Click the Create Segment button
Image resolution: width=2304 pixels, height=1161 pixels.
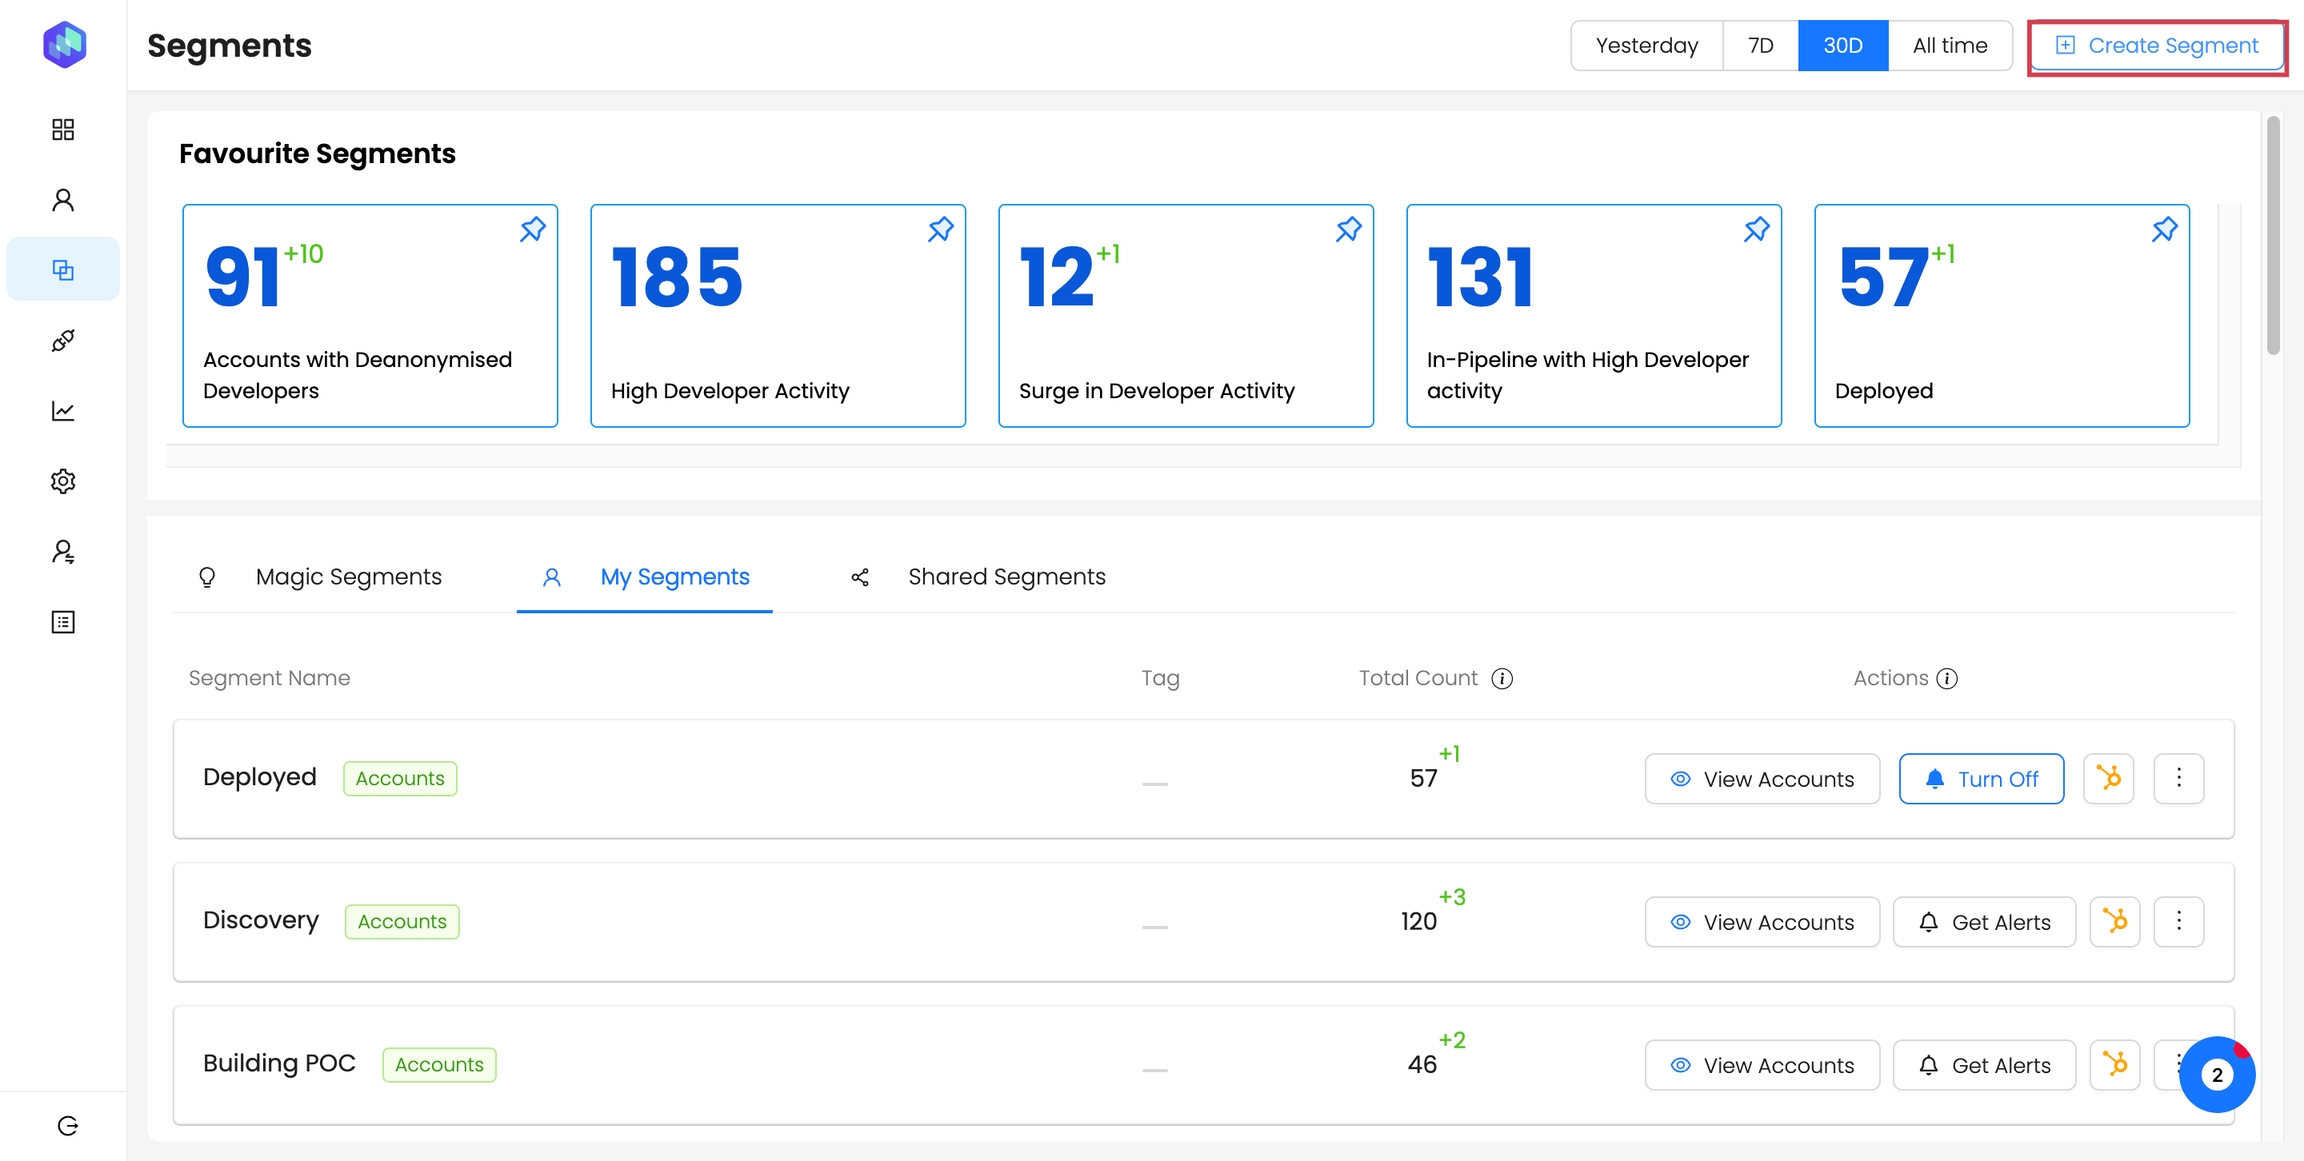tap(2157, 46)
